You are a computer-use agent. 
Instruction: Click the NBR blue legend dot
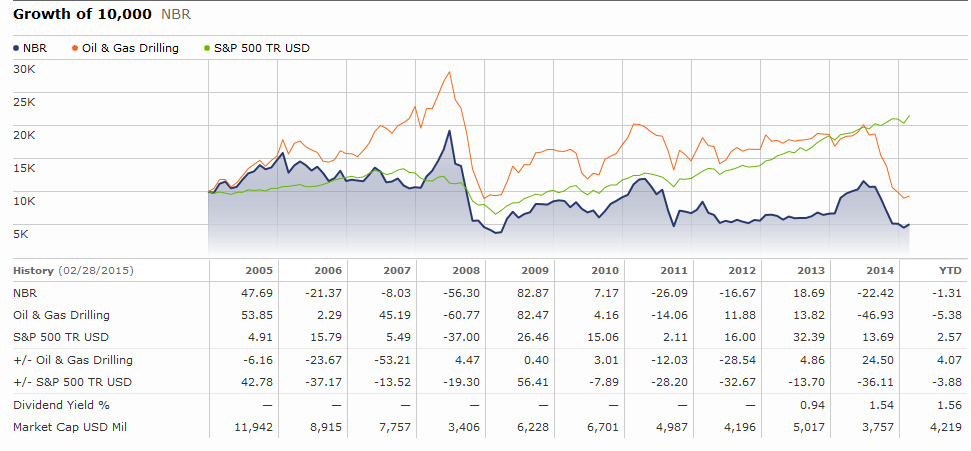pyautogui.click(x=16, y=48)
